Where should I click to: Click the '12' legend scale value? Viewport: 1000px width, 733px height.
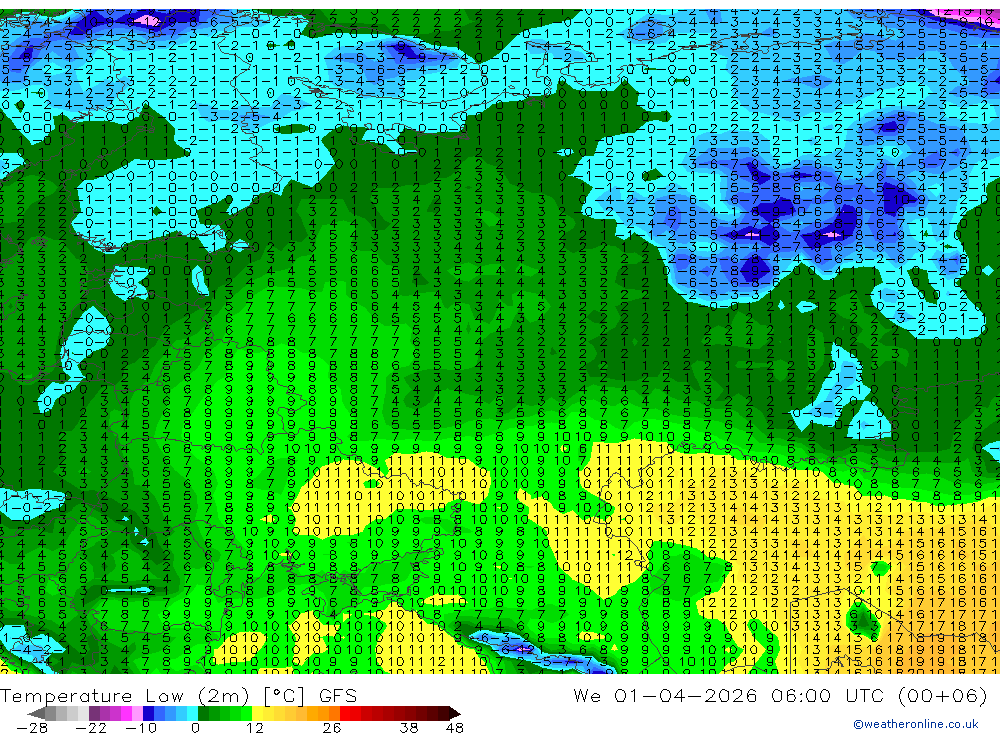click(255, 728)
